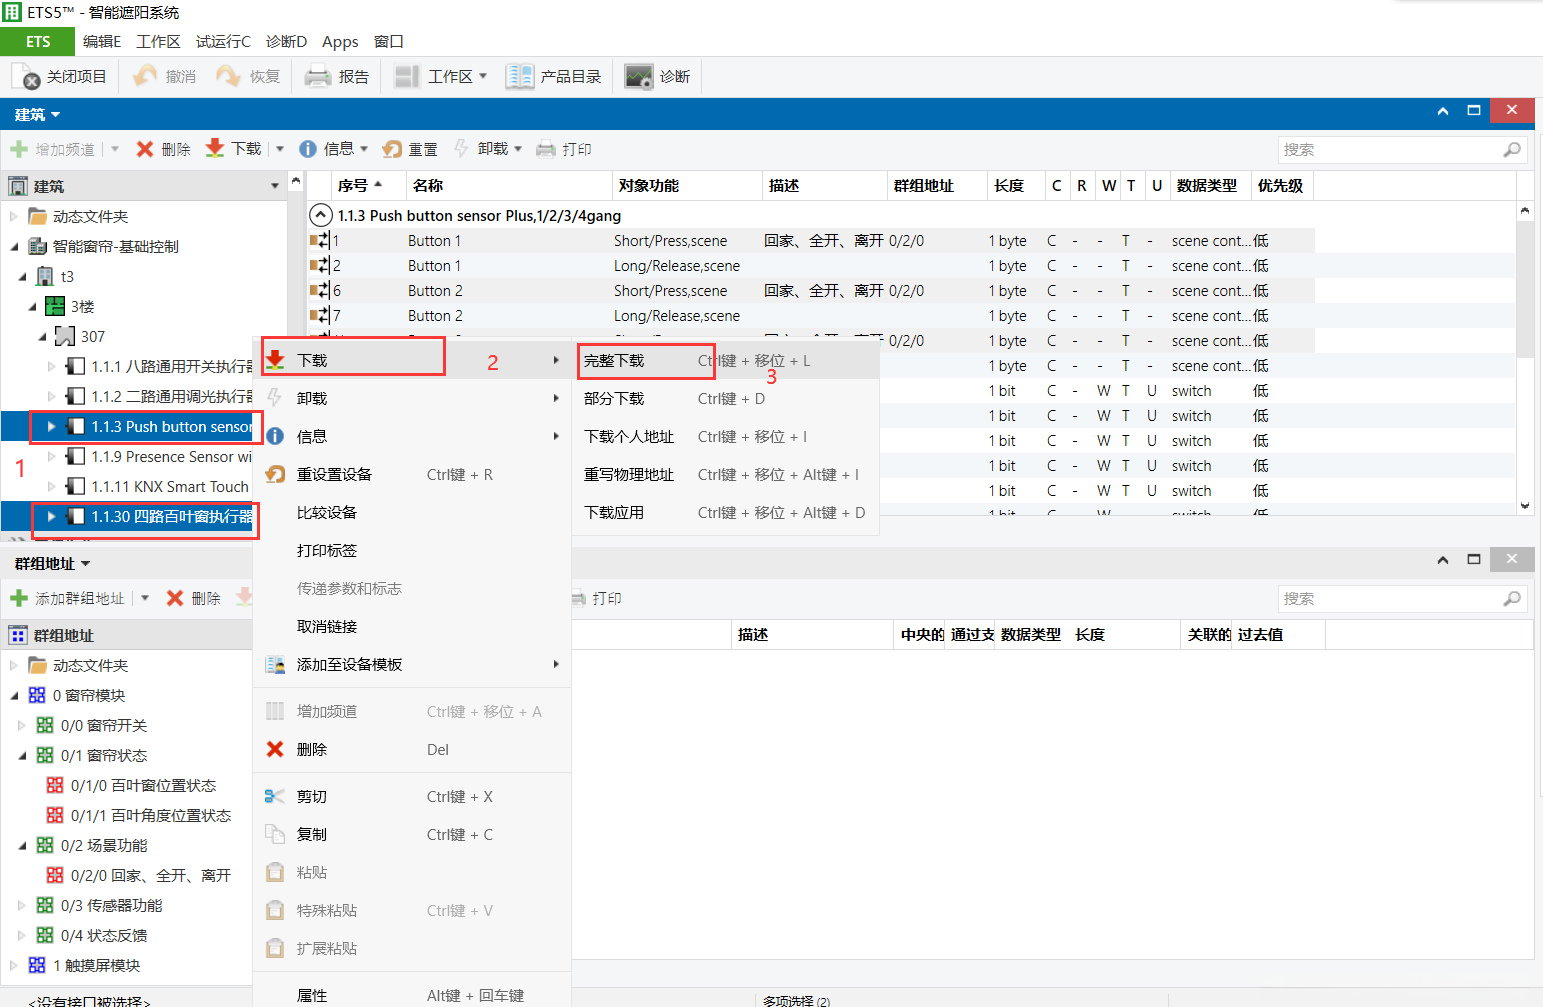Click the red X 删除 icon in context menu
The height and width of the screenshot is (1007, 1543).
coord(275,749)
